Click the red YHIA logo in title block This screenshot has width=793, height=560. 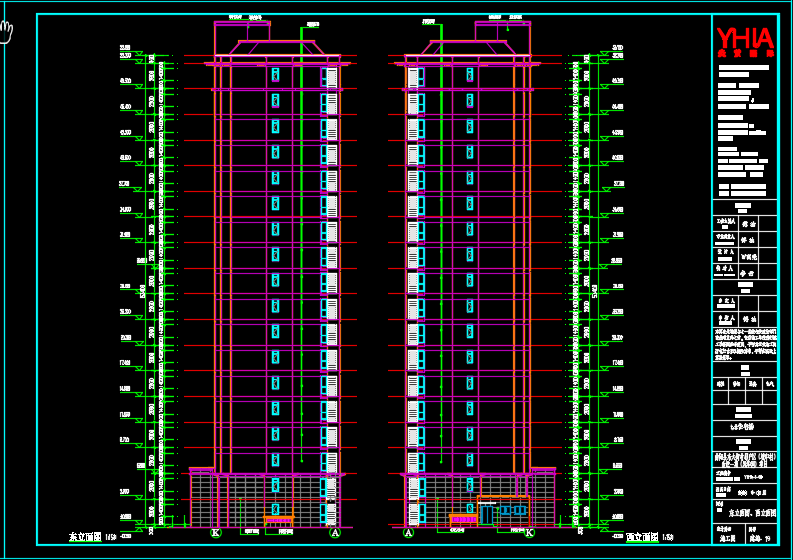[x=745, y=42]
